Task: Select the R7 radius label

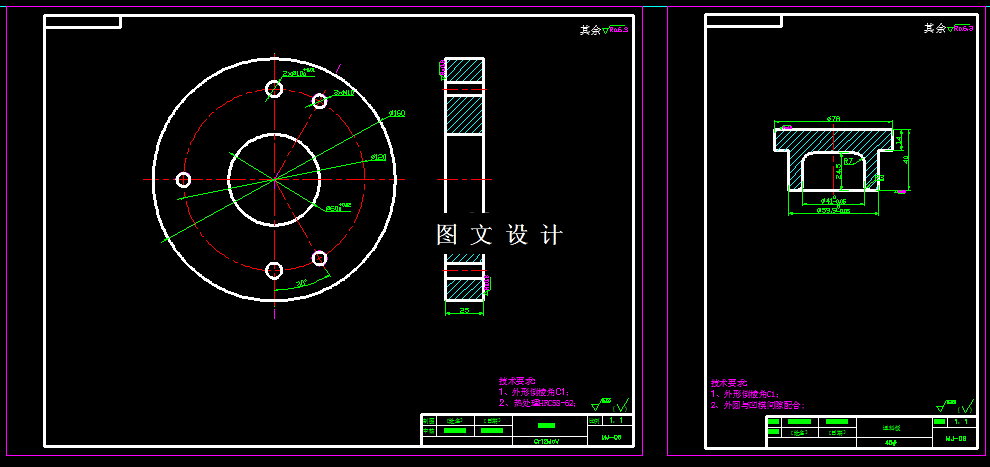Action: click(849, 161)
